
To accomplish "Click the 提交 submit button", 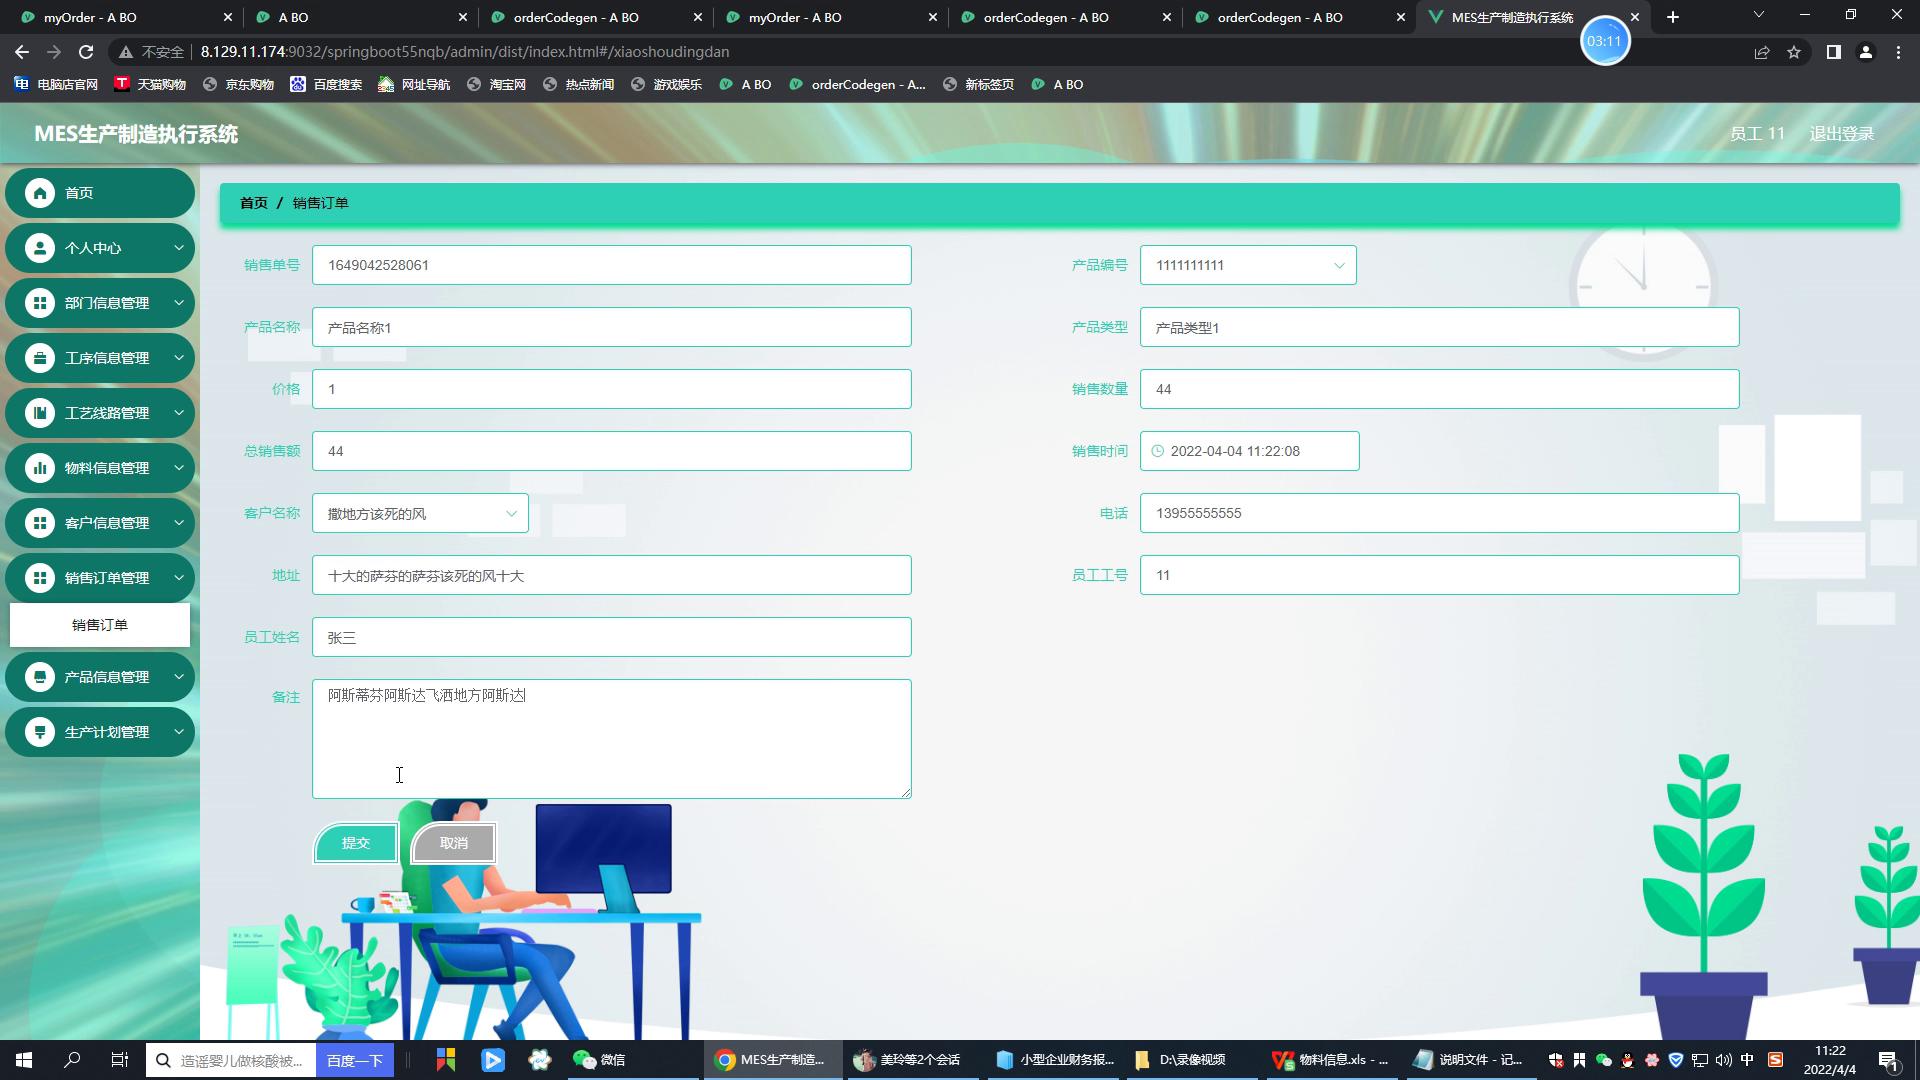I will tap(355, 843).
